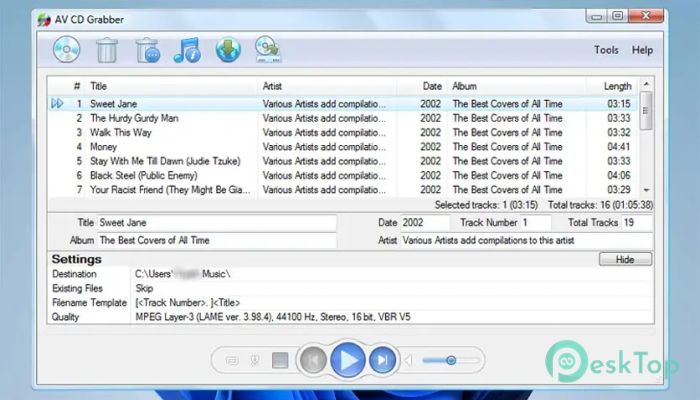The image size is (700, 400).
Task: Click the speaker volume icon
Action: tap(408, 360)
